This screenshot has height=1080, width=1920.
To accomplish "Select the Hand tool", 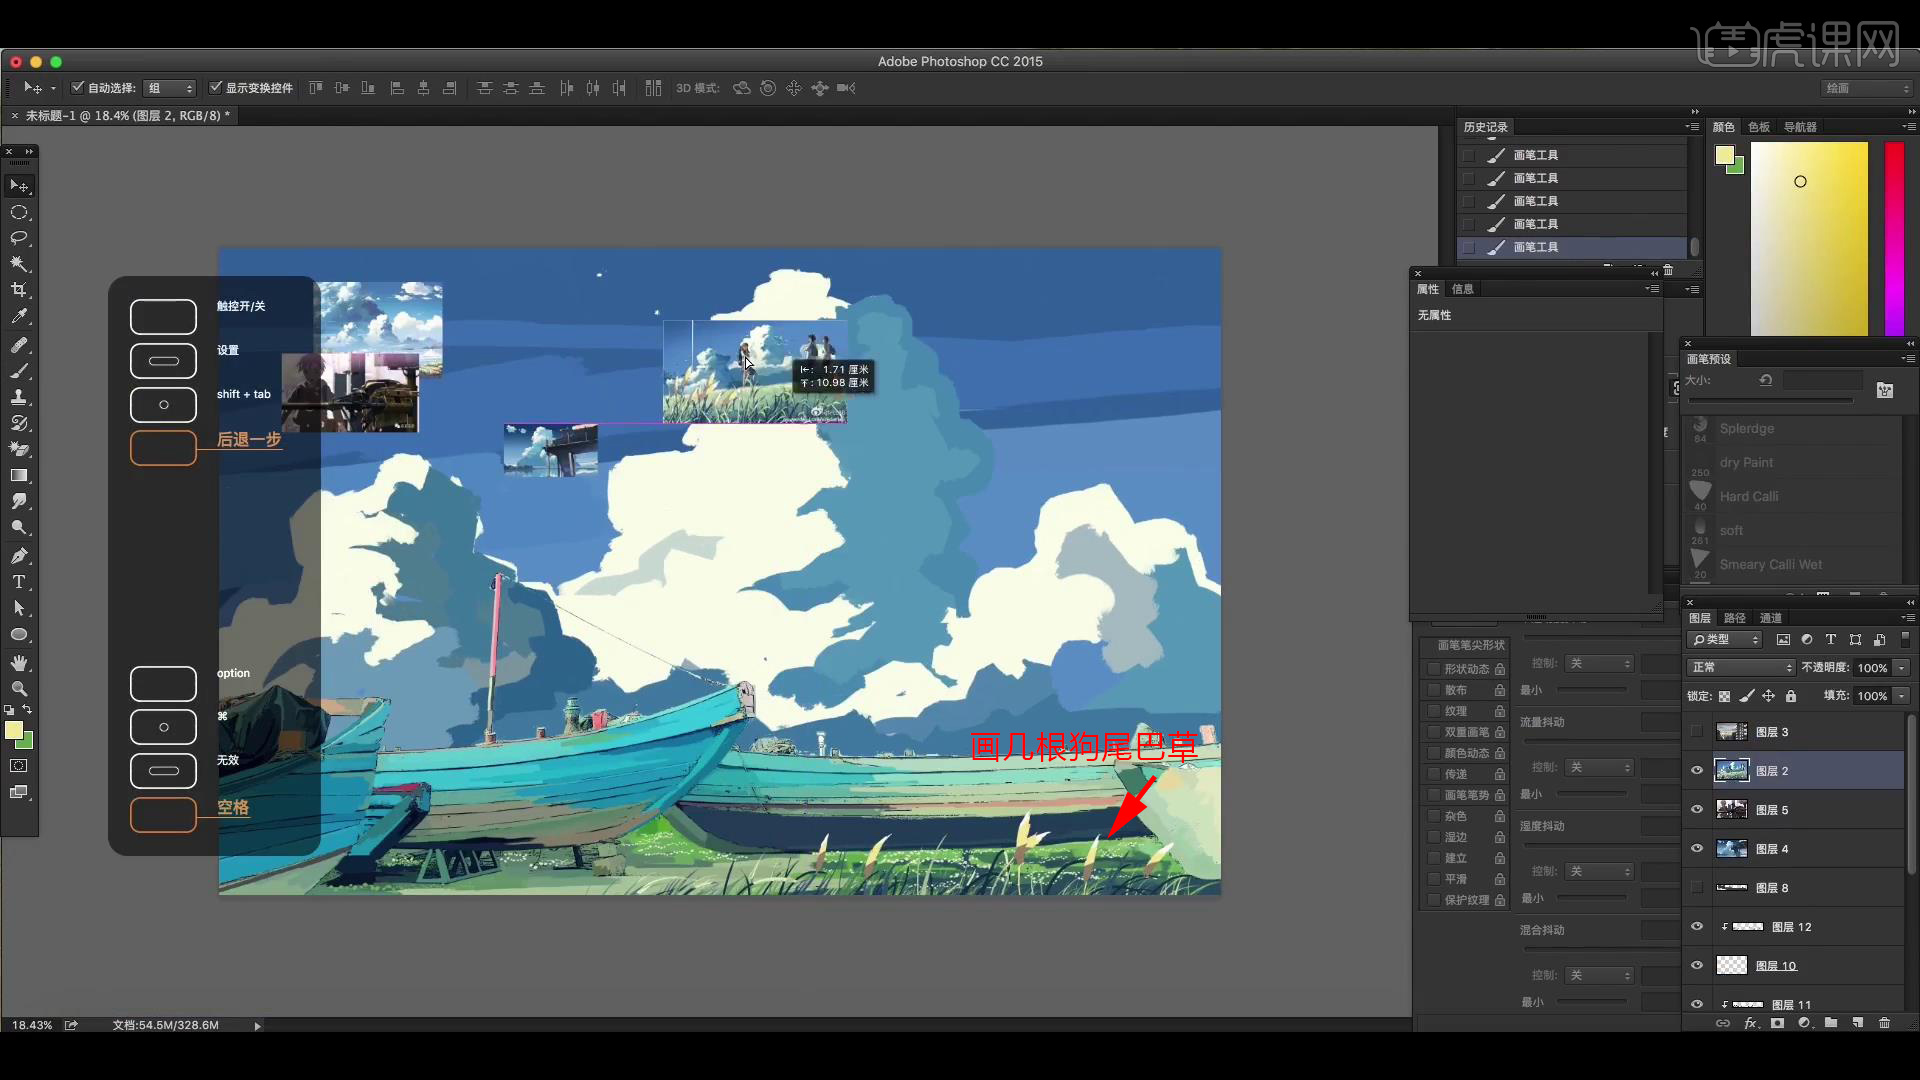I will pyautogui.click(x=19, y=663).
